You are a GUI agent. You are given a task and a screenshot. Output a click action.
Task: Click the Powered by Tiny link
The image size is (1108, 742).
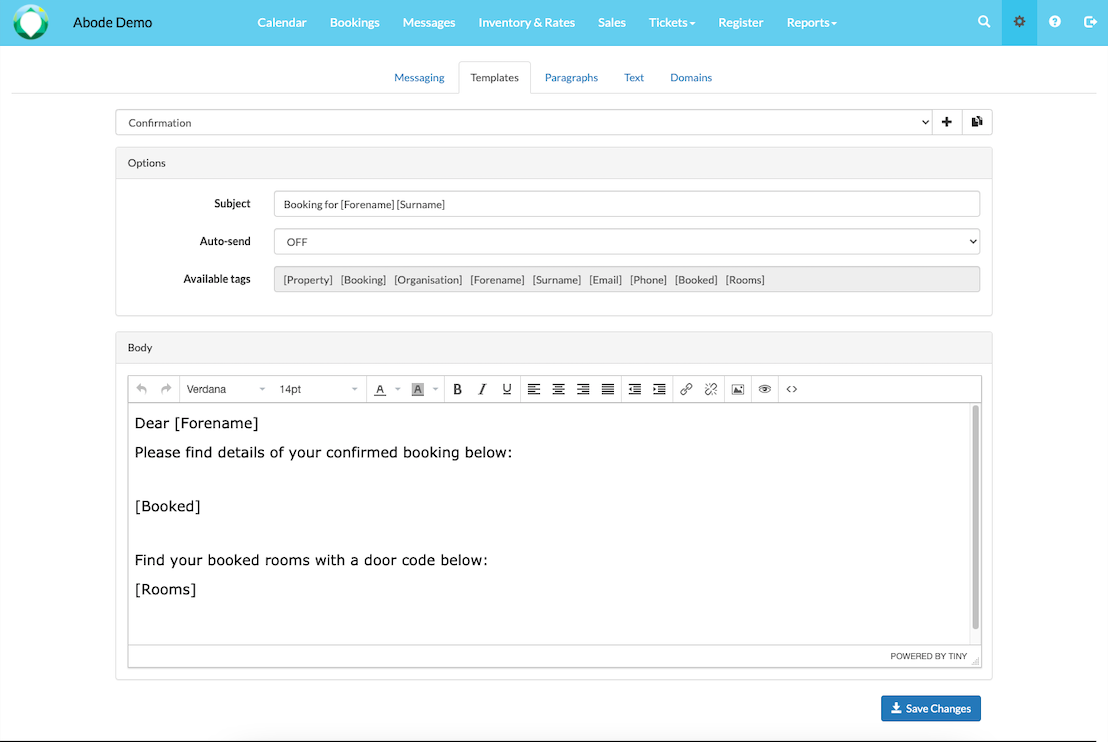929,656
